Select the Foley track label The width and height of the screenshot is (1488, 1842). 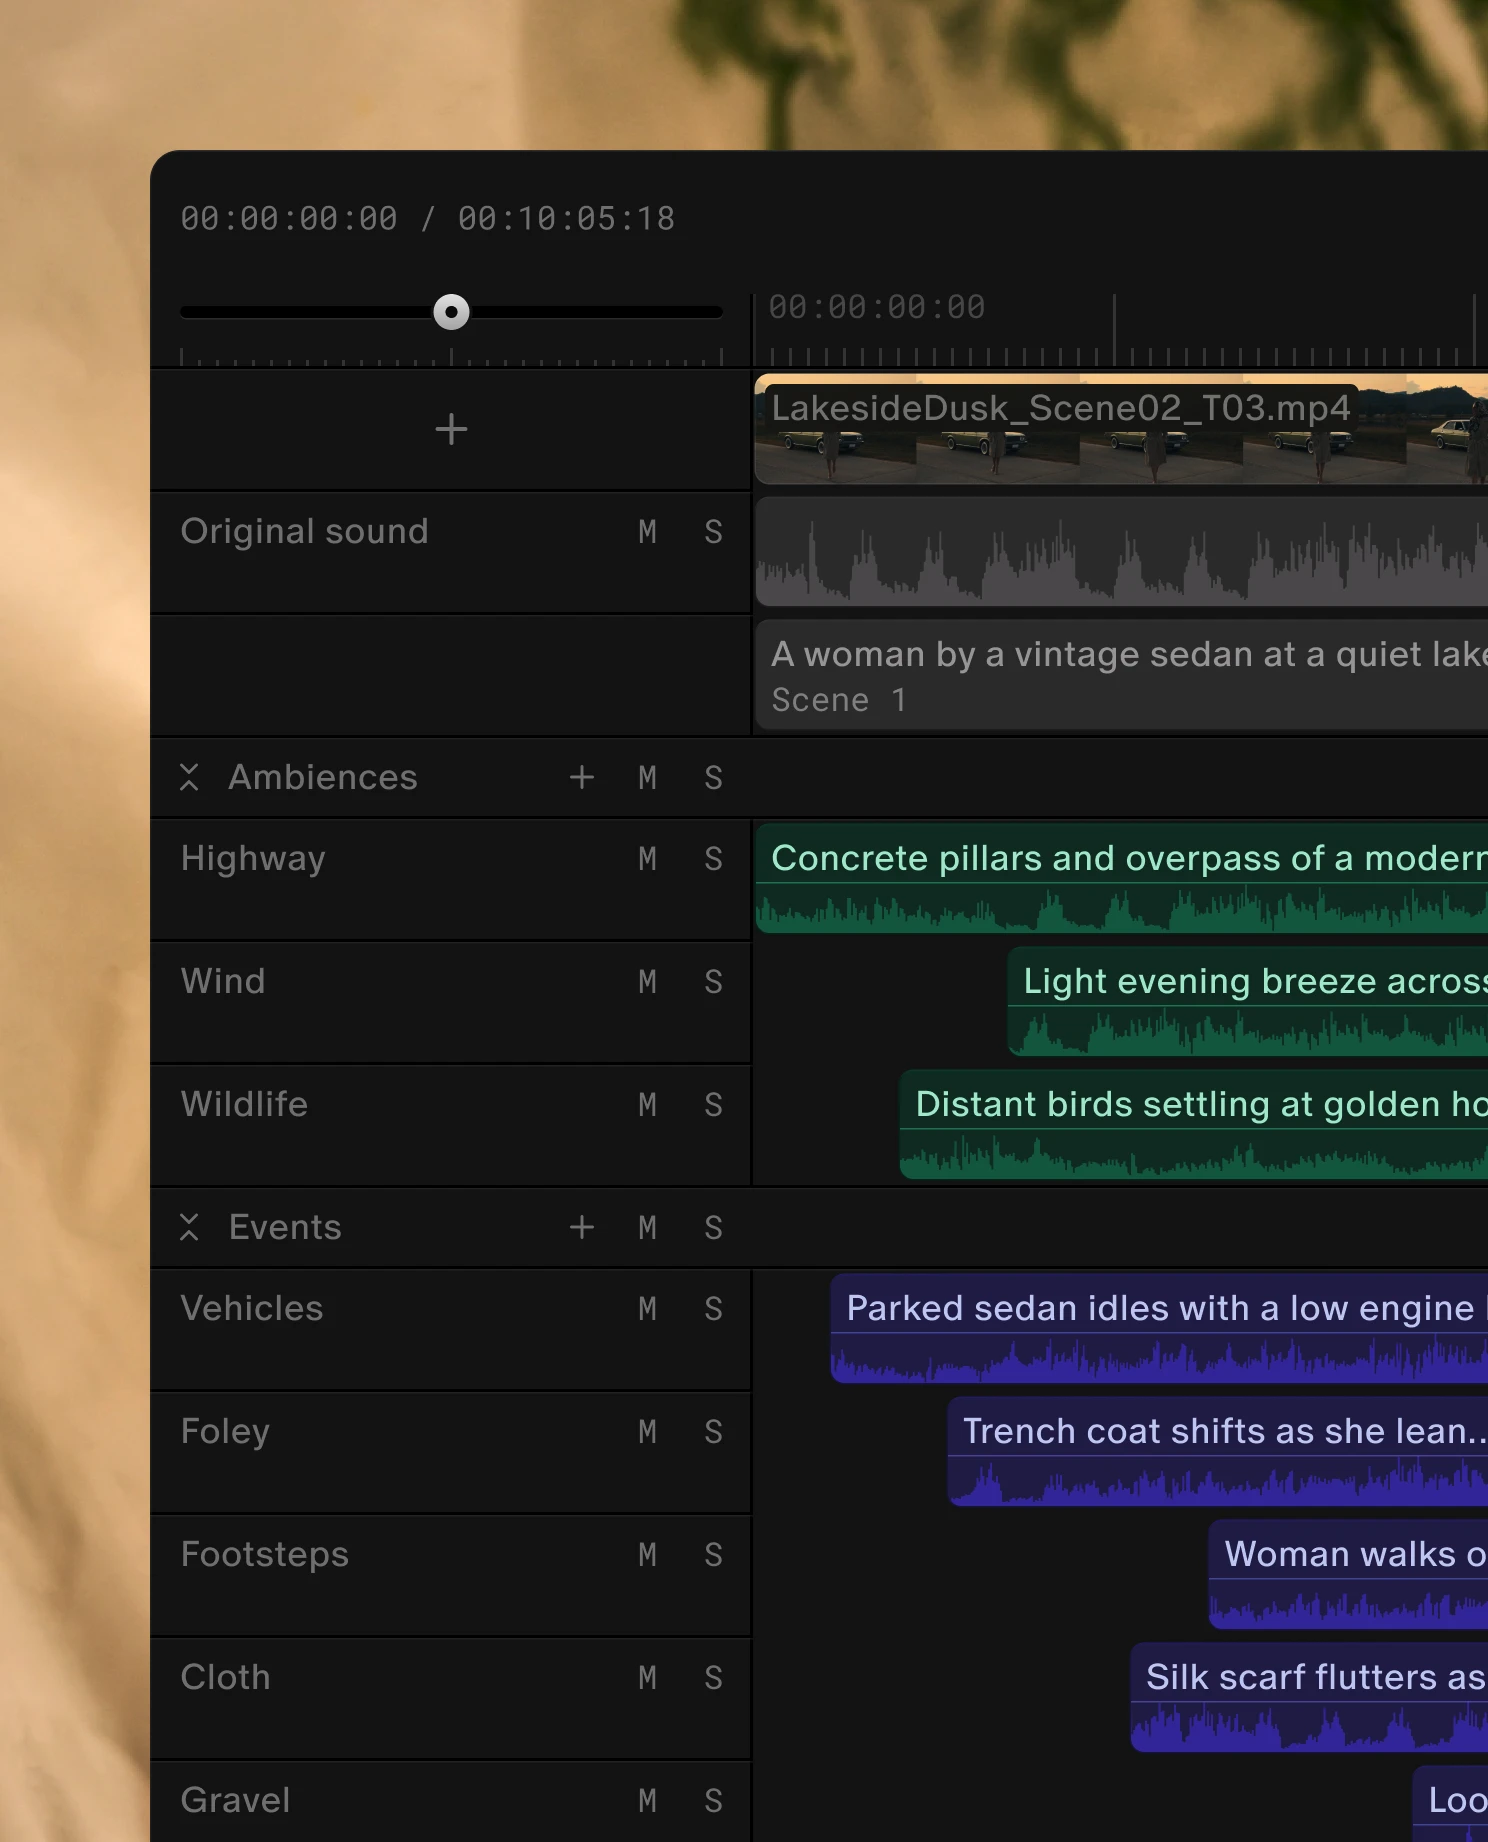tap(225, 1432)
